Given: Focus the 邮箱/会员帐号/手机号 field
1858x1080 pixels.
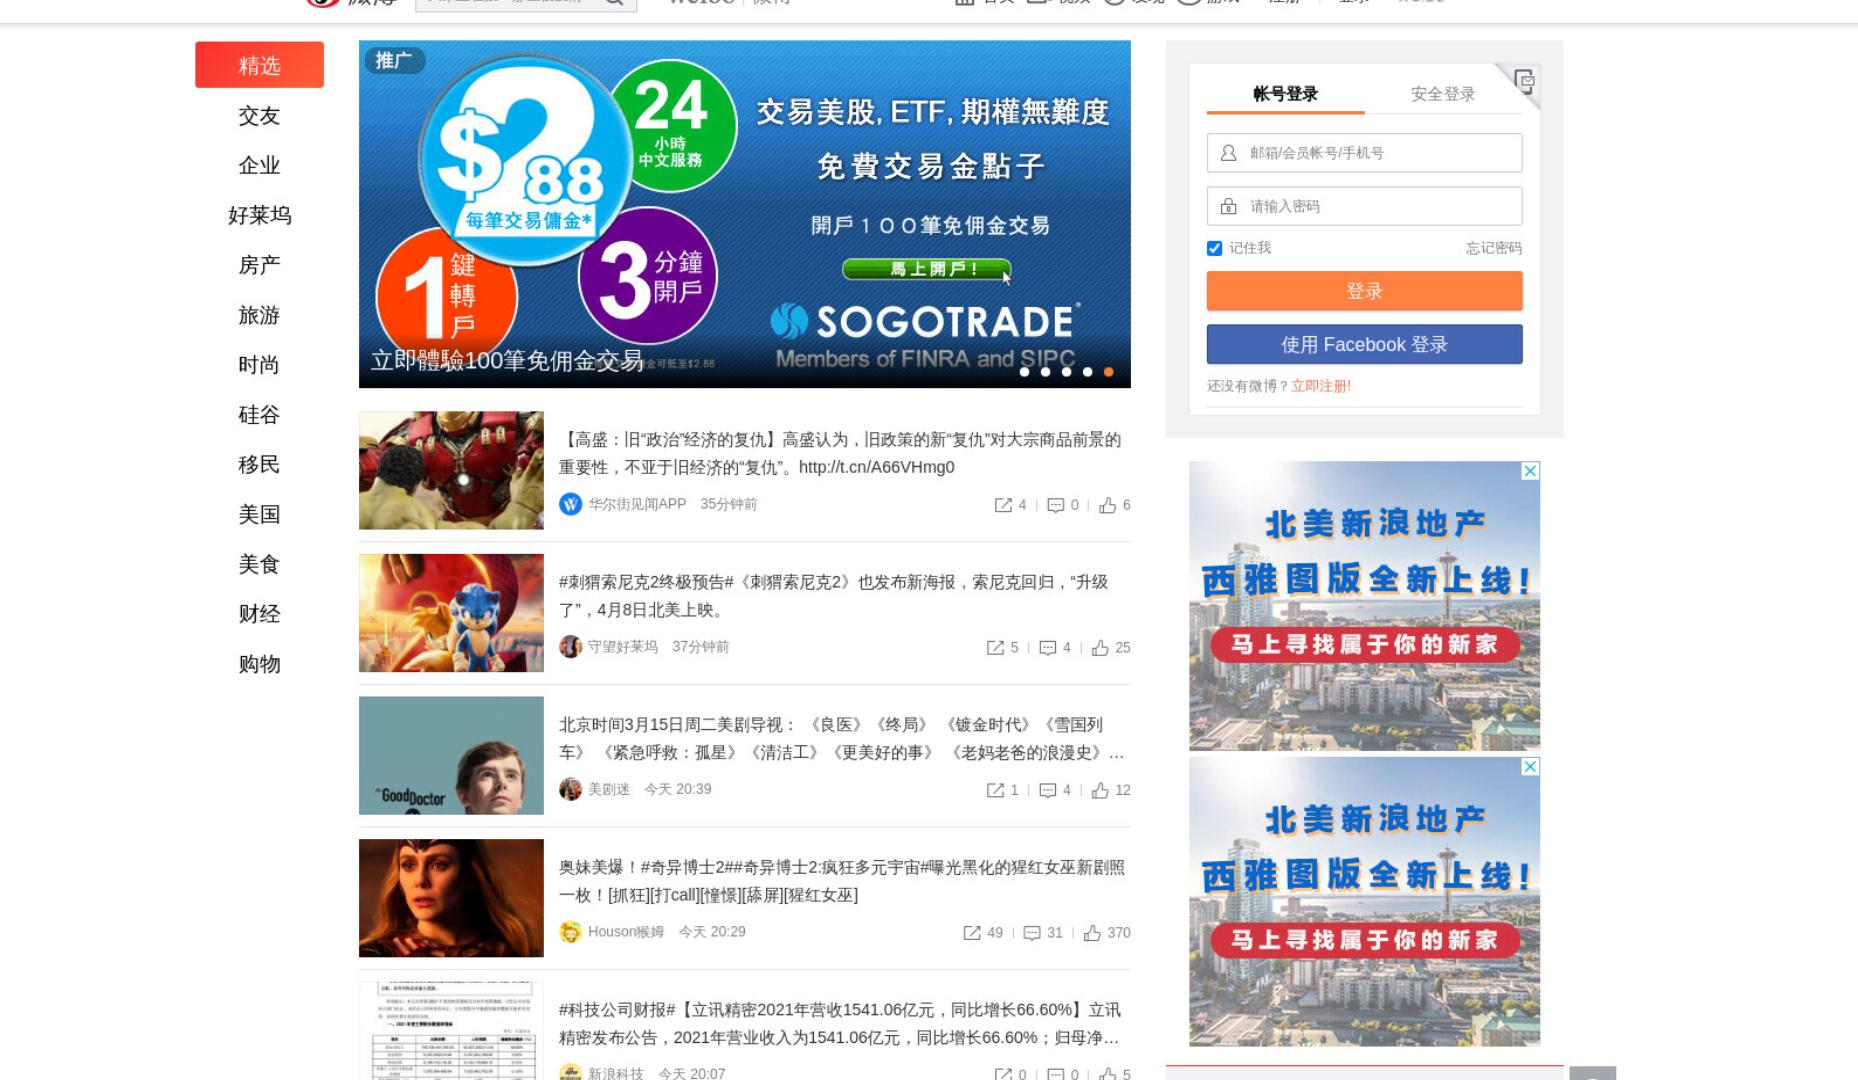Looking at the screenshot, I should point(1364,153).
